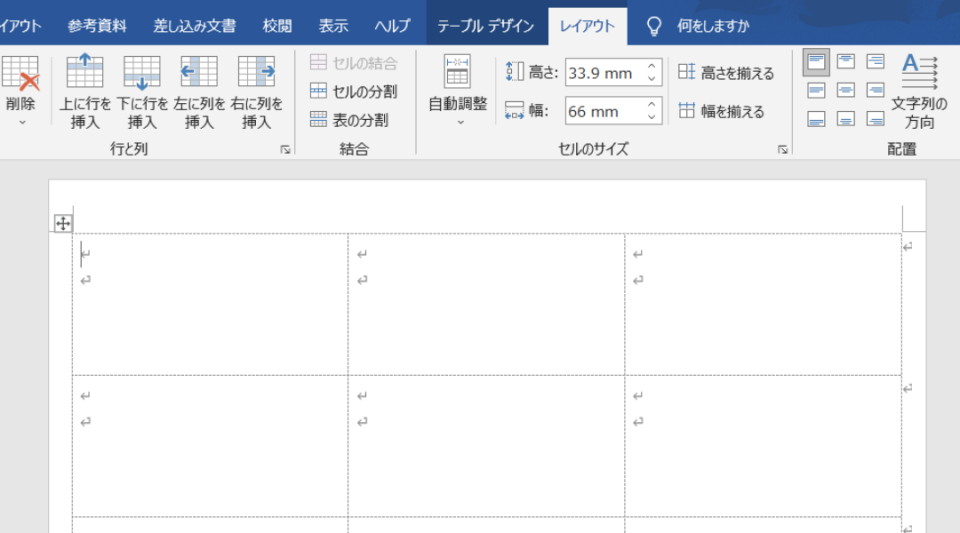The height and width of the screenshot is (533, 960).
Task: Select the Align Top Center alignment icon
Action: click(x=846, y=62)
